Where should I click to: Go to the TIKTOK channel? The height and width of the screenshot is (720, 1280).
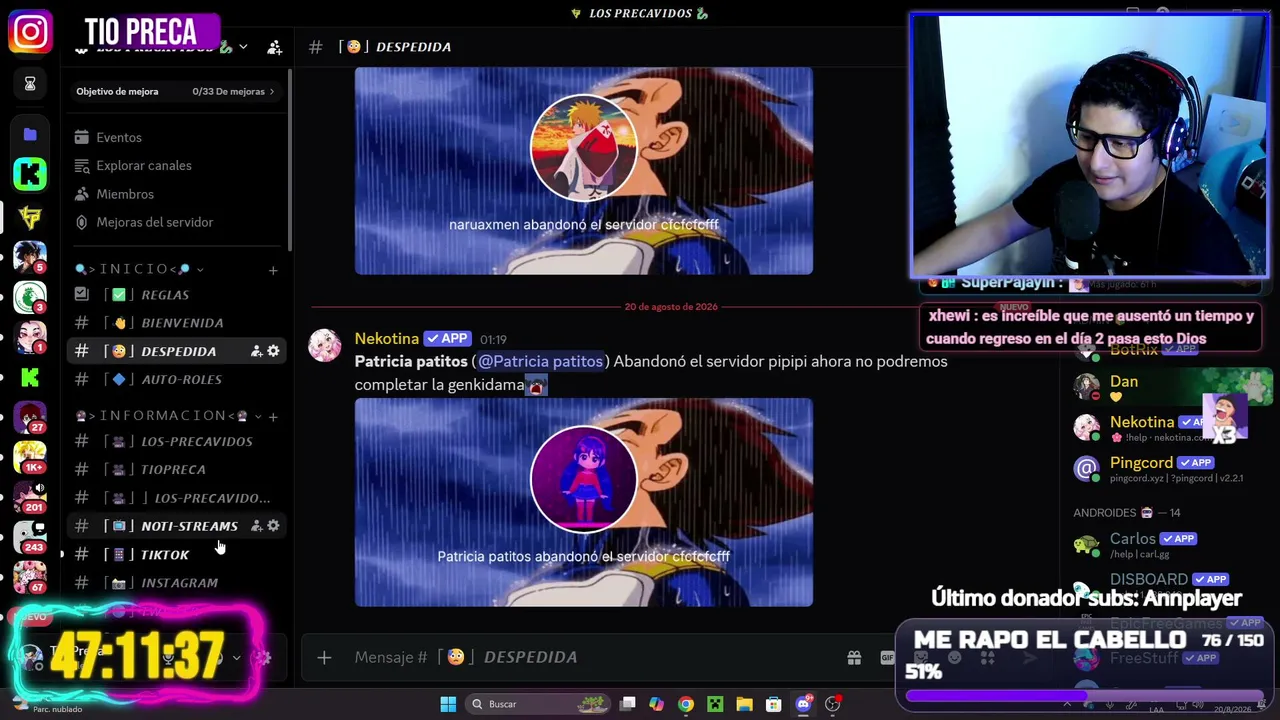point(176,554)
